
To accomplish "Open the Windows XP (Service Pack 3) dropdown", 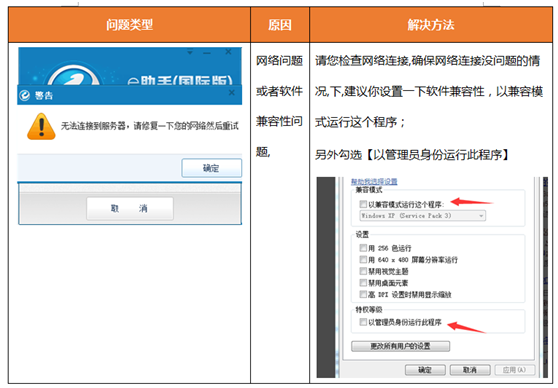I will [x=423, y=216].
